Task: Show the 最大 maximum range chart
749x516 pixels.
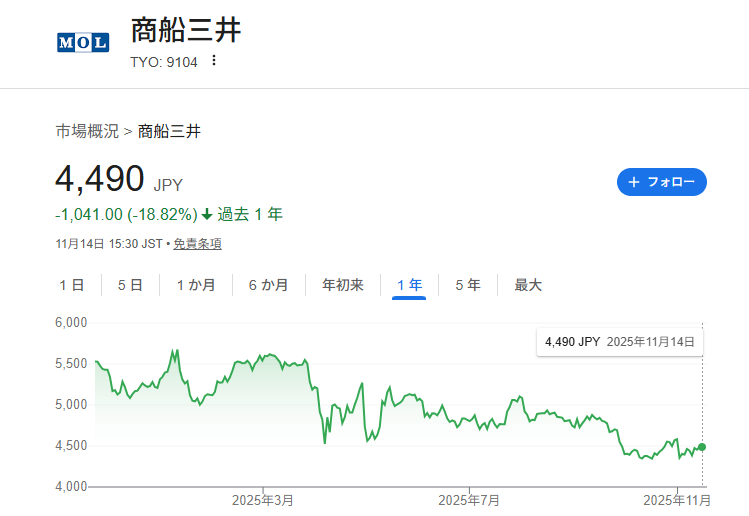Action: click(528, 285)
